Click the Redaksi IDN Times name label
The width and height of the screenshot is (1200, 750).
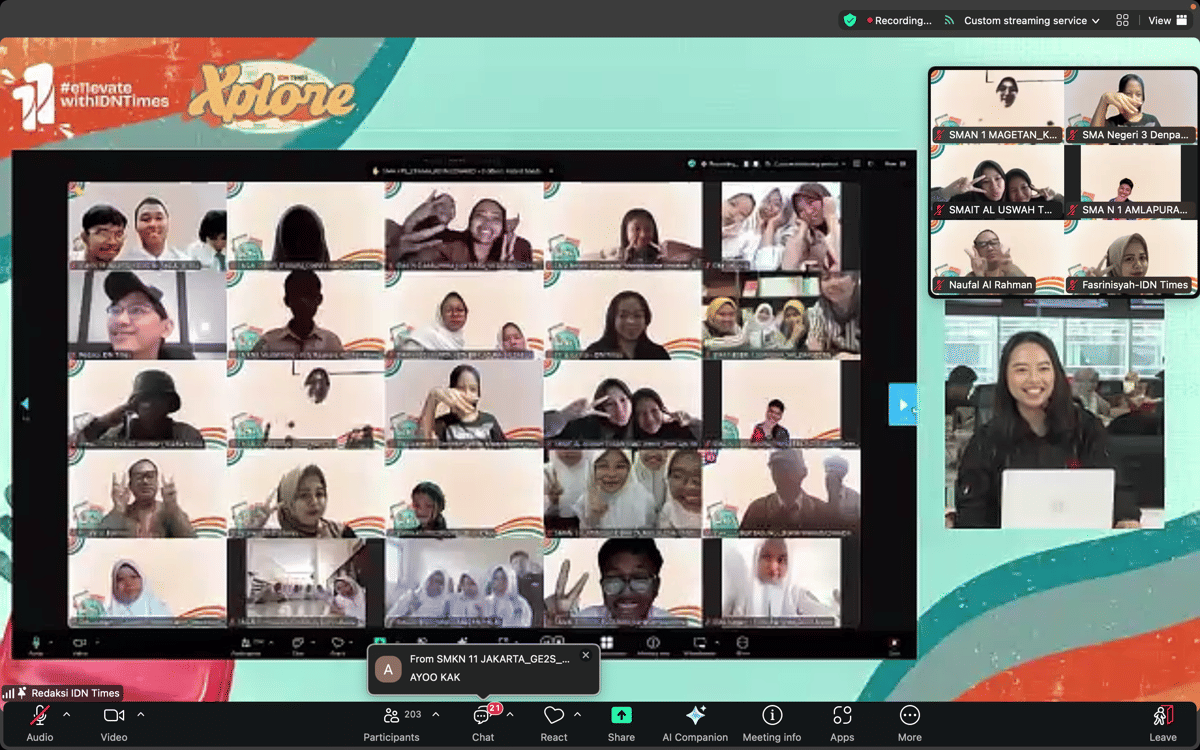pos(75,693)
